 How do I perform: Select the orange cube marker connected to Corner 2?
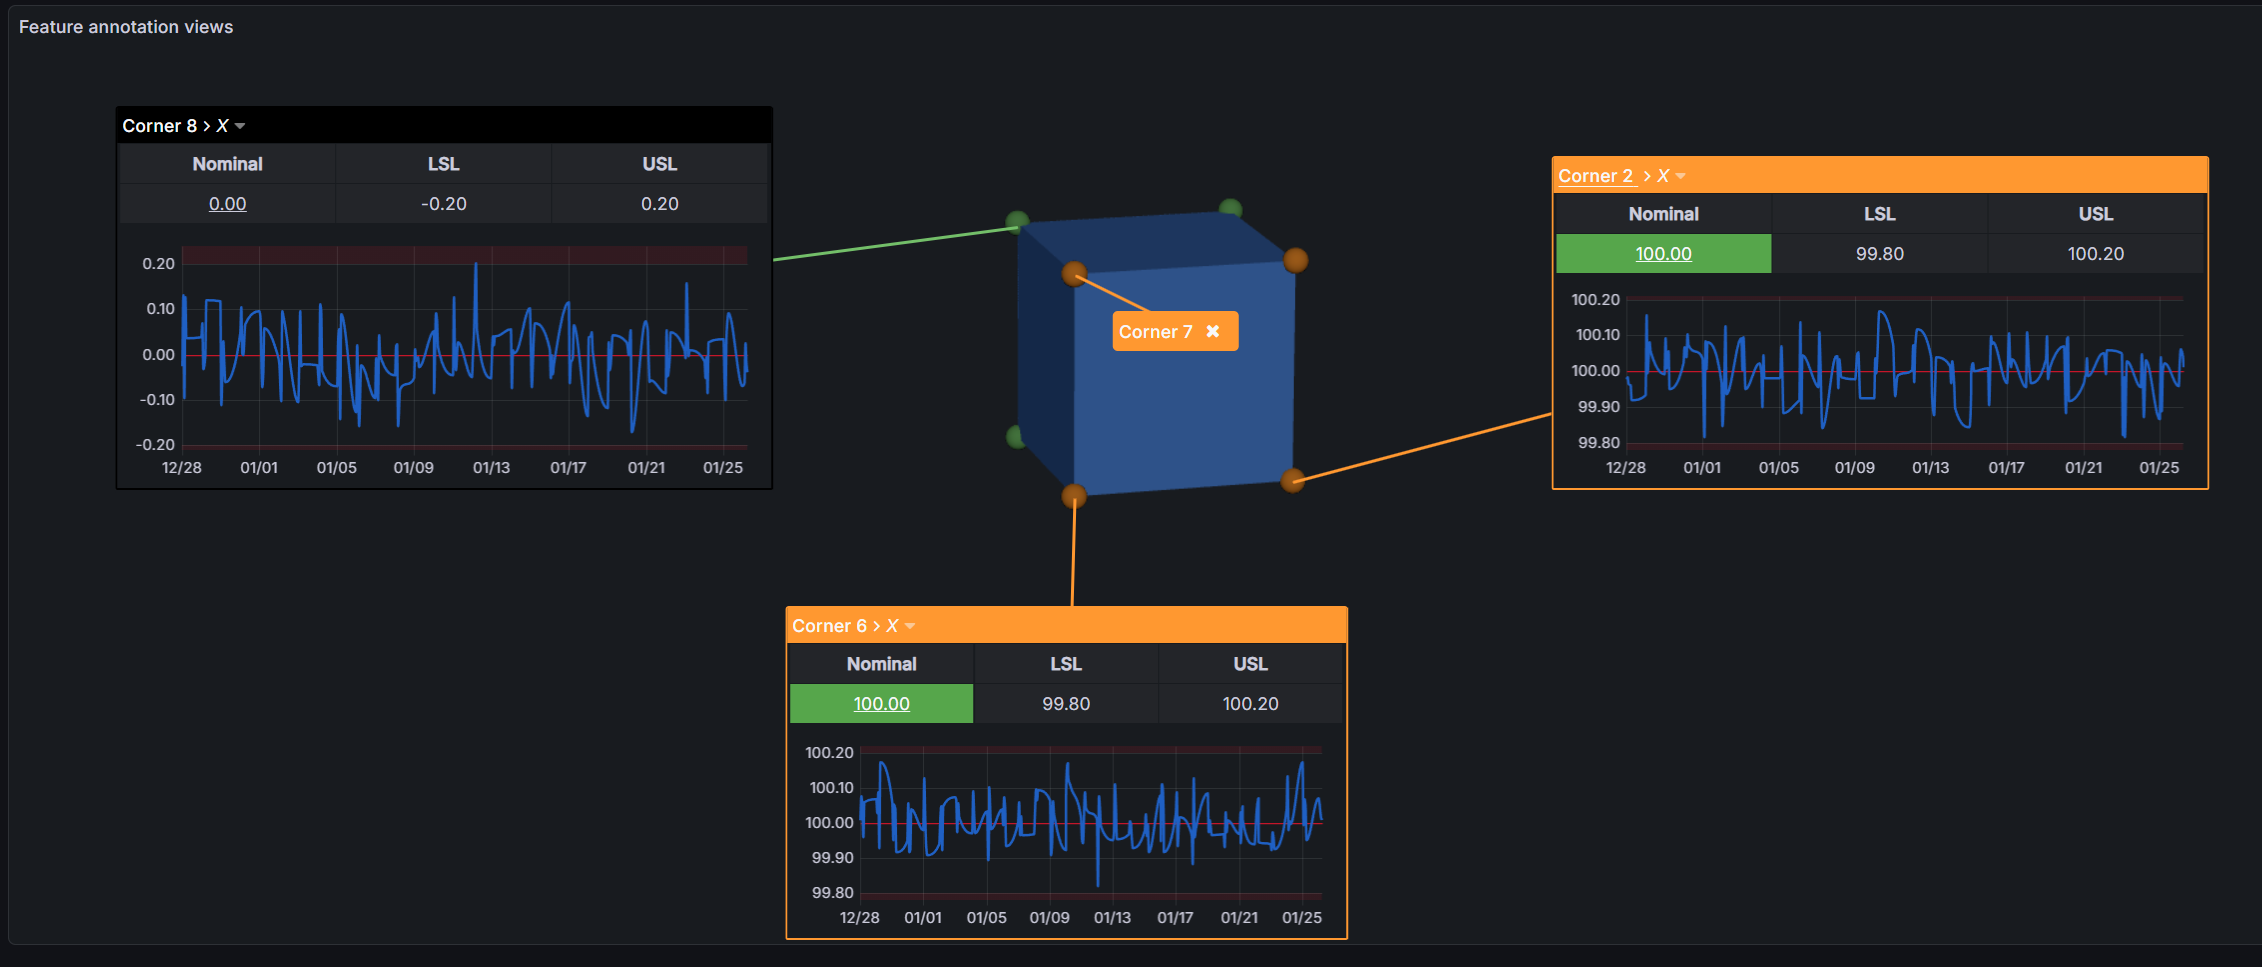click(1292, 480)
